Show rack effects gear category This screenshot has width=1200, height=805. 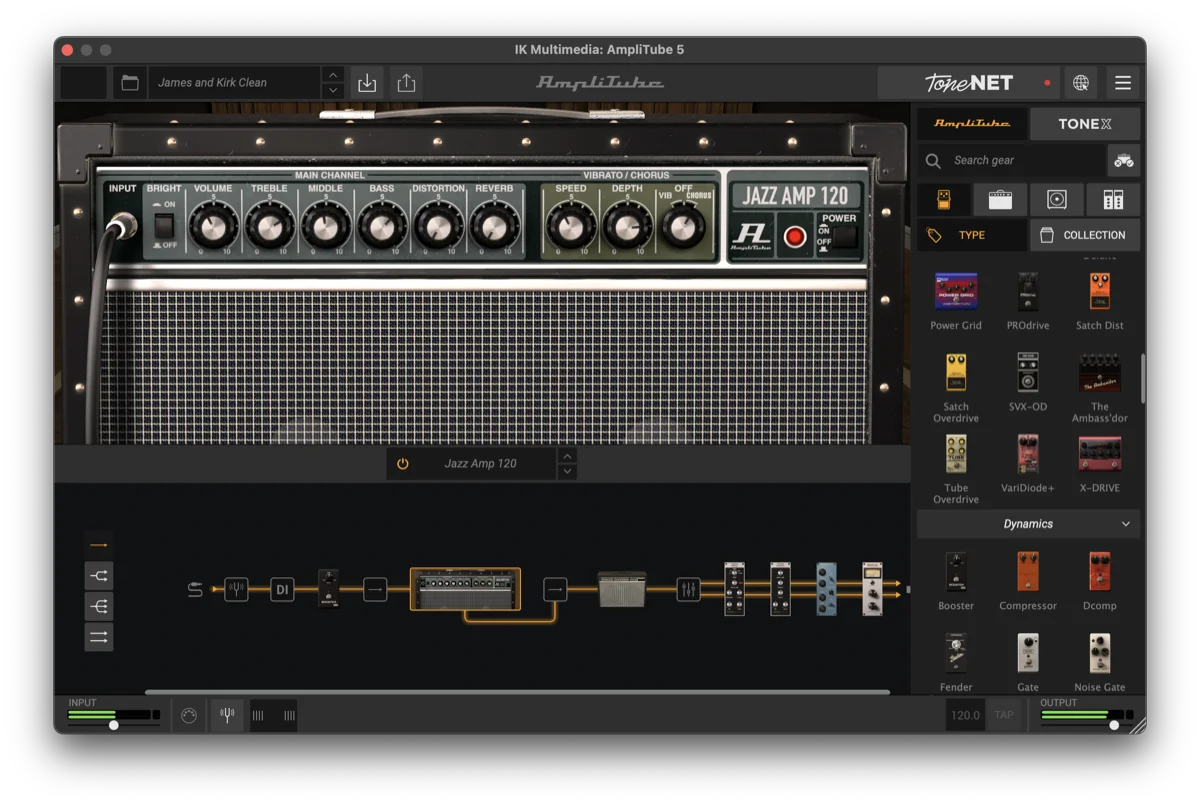coord(1113,199)
